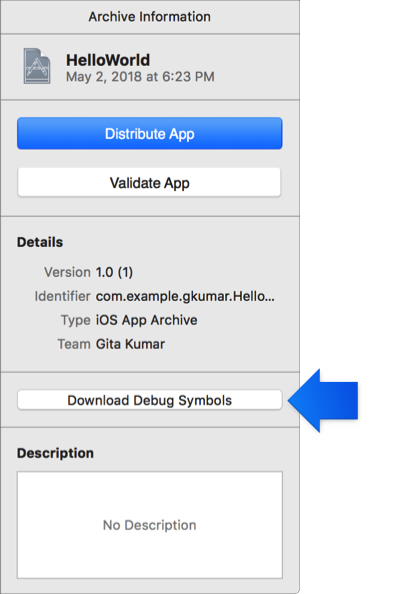The height and width of the screenshot is (594, 398).
Task: Click the Distribute App button
Action: (x=150, y=133)
